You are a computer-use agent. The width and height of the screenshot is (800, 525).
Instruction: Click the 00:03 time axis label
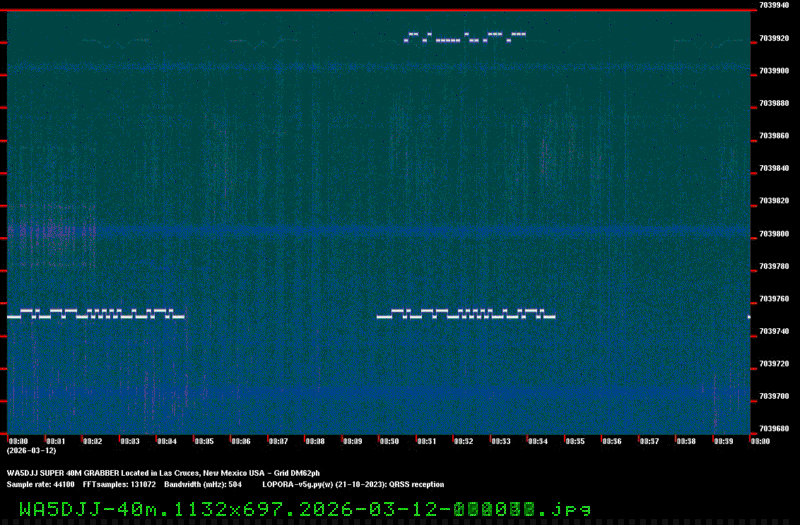tap(130, 441)
